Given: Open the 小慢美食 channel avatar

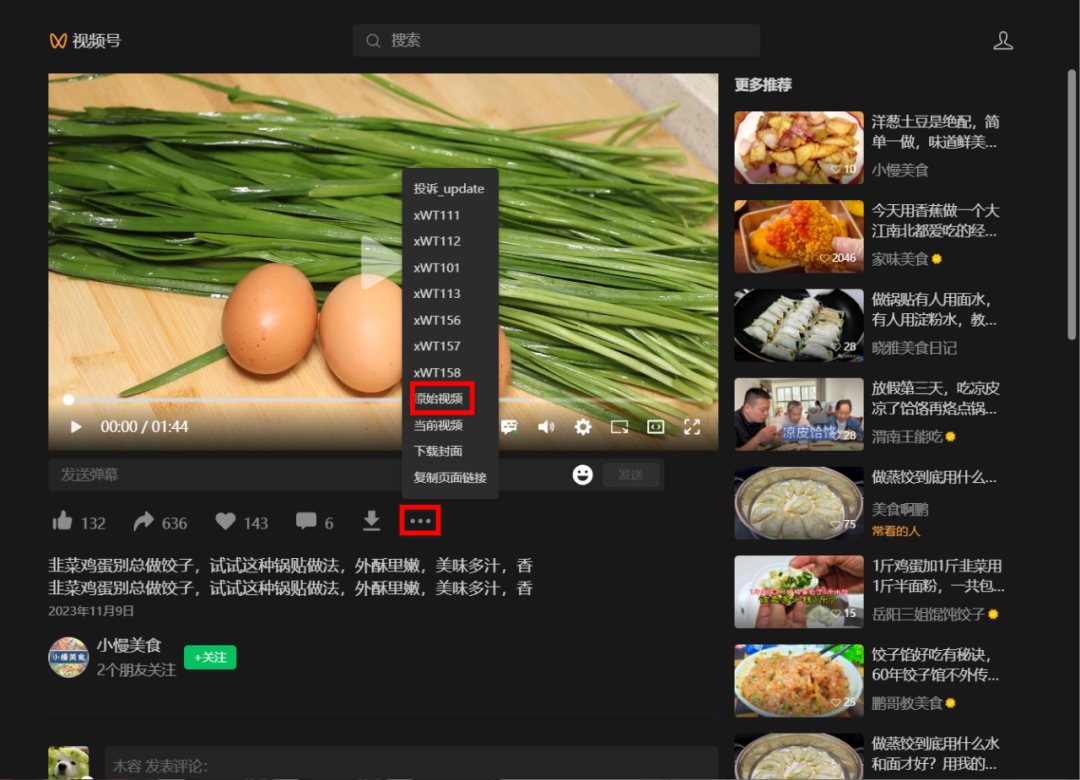Looking at the screenshot, I should pos(68,657).
